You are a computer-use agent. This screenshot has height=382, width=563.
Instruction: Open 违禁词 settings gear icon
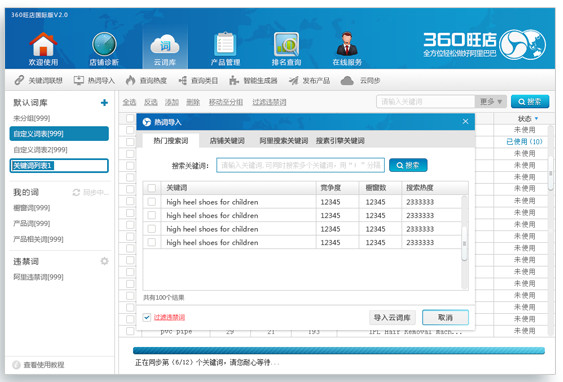point(104,261)
